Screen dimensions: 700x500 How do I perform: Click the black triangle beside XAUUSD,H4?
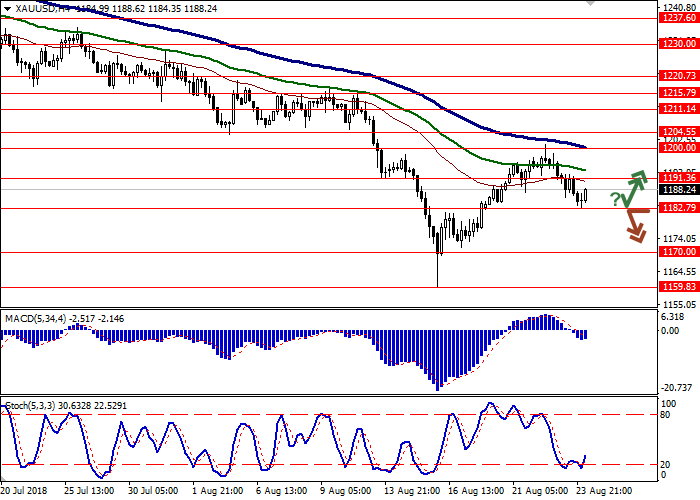tap(7, 7)
